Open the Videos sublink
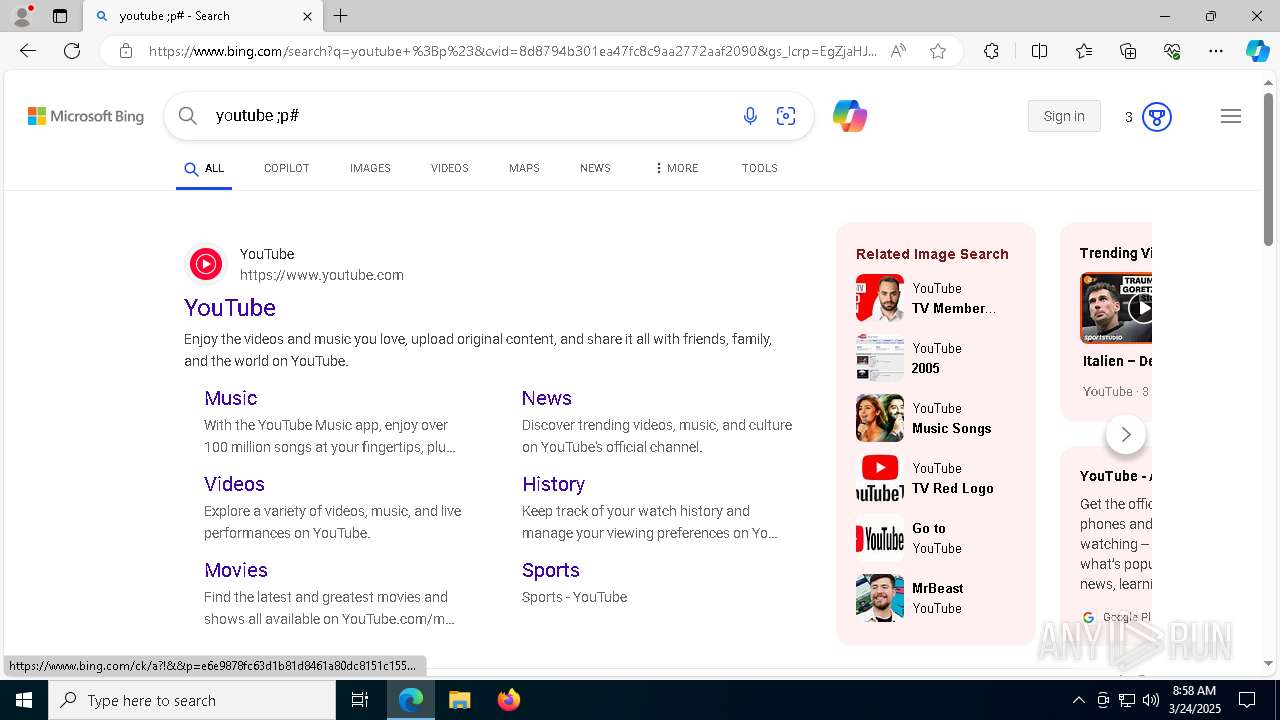 (x=234, y=484)
